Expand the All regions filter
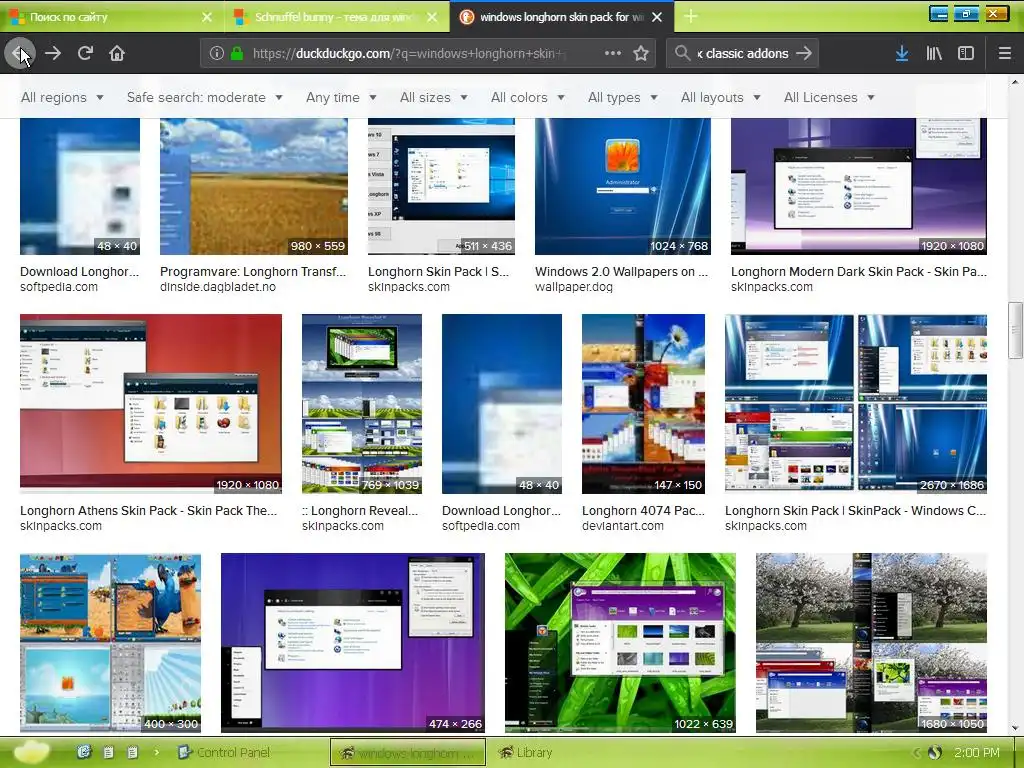1024x768 pixels. [x=62, y=97]
